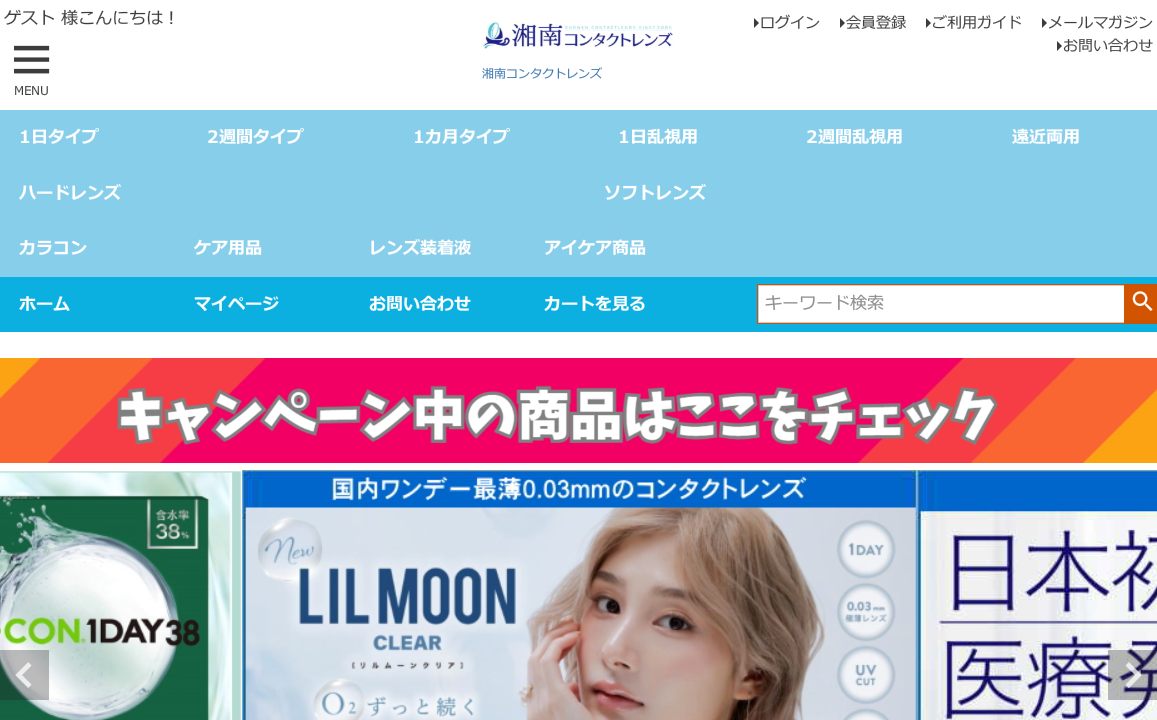This screenshot has height=720, width=1157.
Task: Select the 1カ月タイプ category
Action: (x=461, y=137)
